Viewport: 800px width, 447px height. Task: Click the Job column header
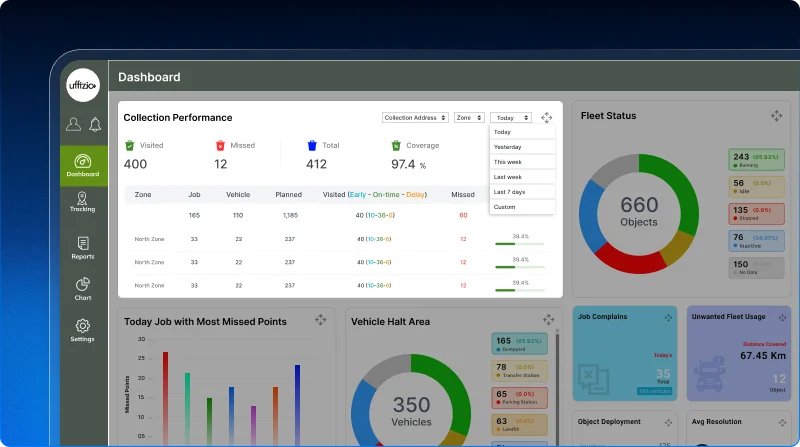194,194
